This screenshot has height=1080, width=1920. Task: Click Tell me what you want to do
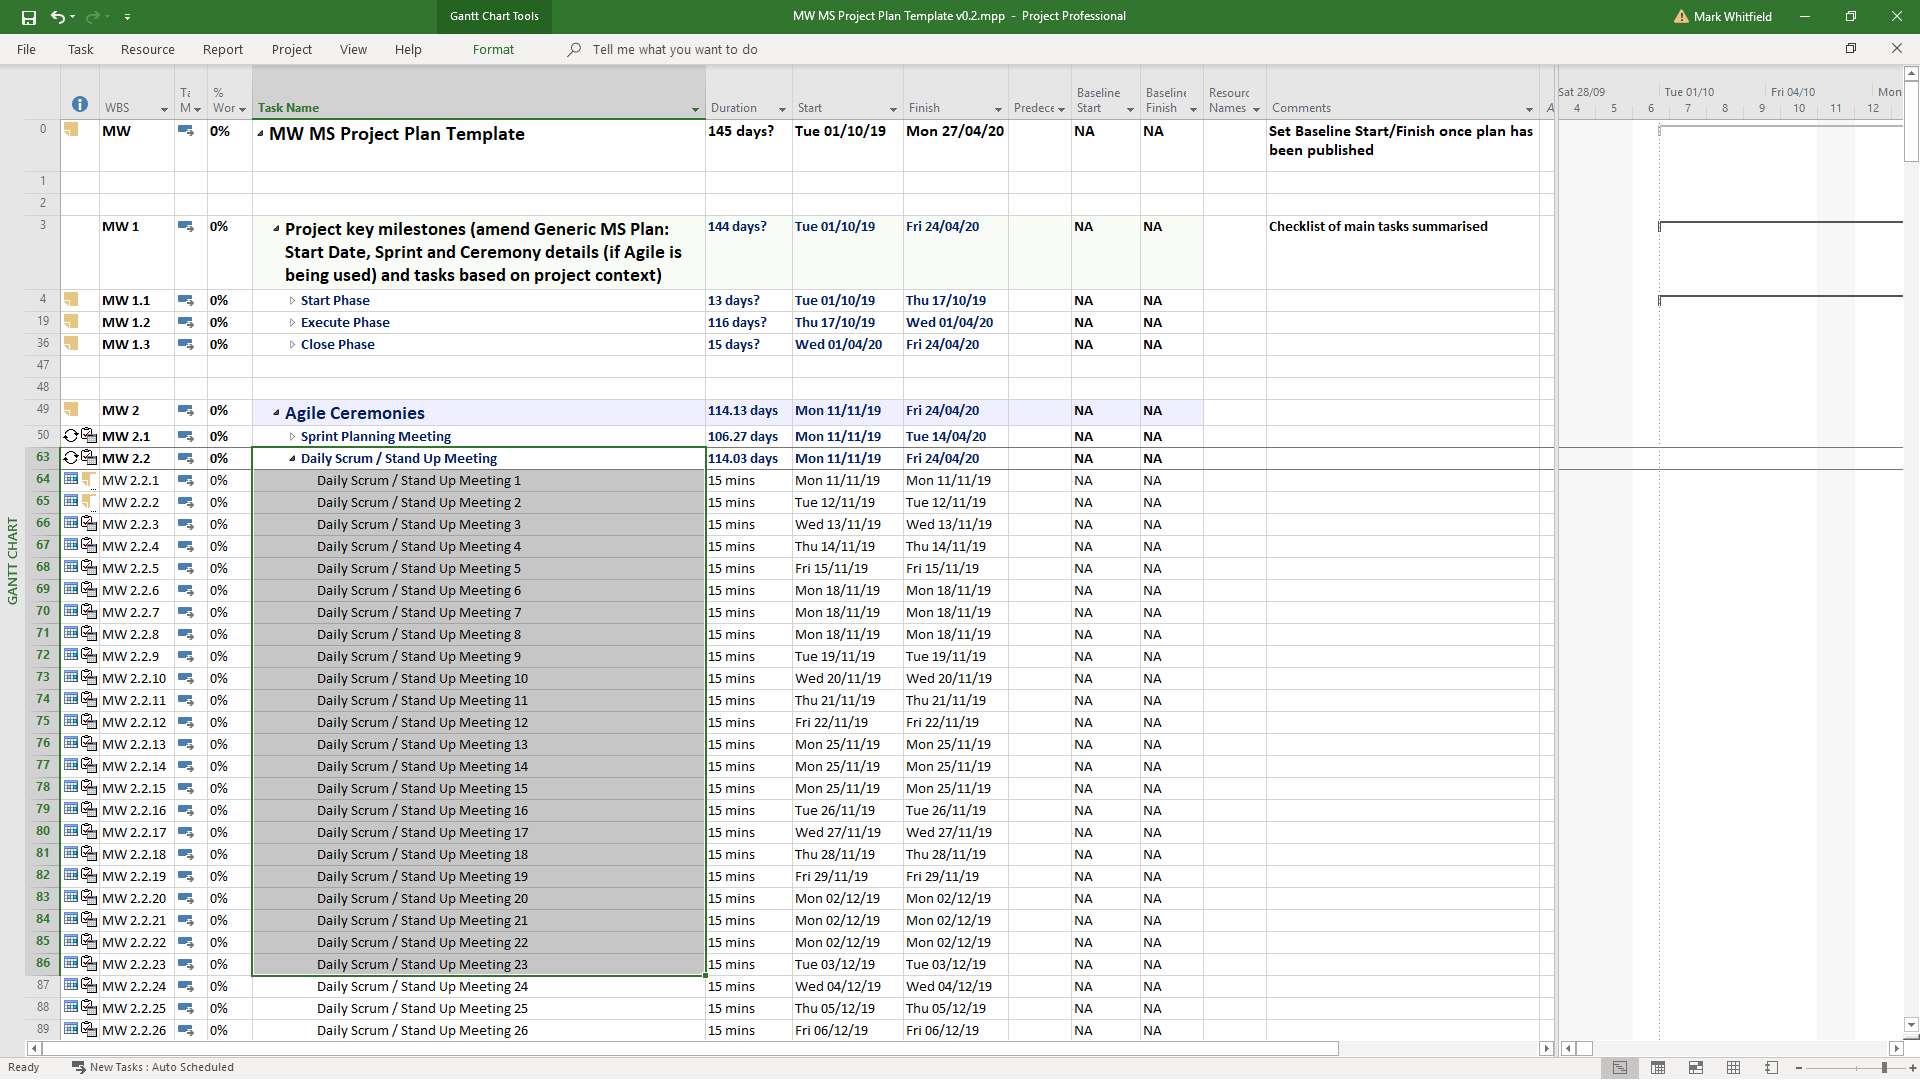coord(674,49)
